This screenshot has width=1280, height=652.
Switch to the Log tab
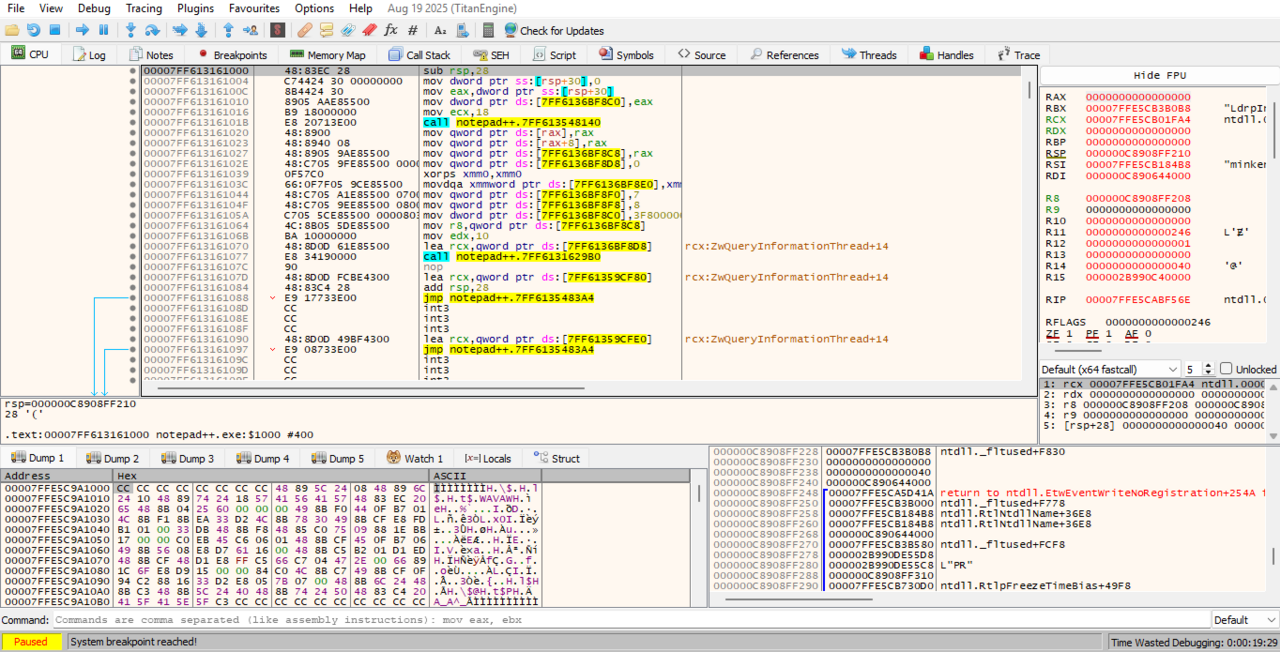[x=88, y=55]
